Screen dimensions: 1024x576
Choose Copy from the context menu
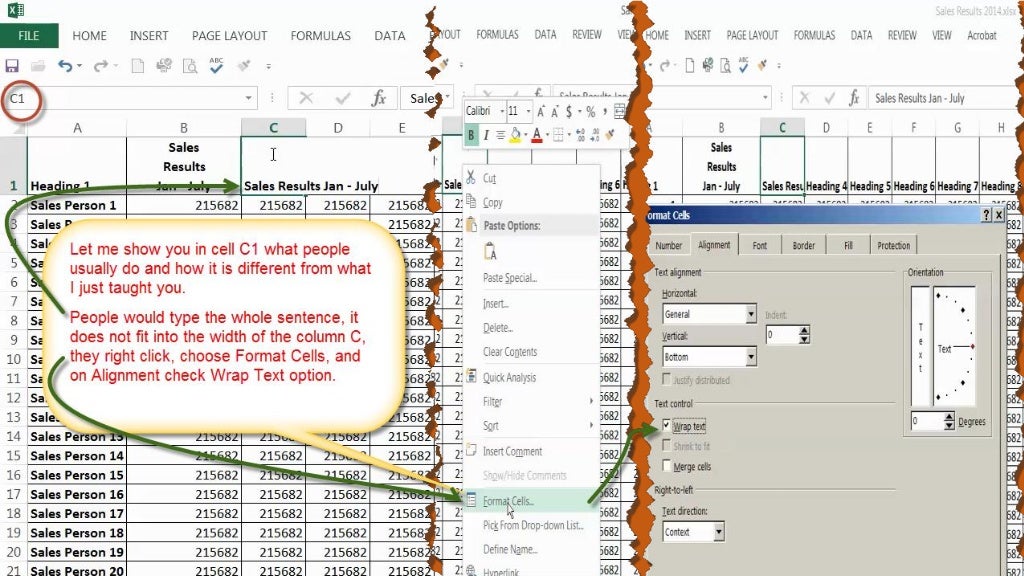point(492,202)
